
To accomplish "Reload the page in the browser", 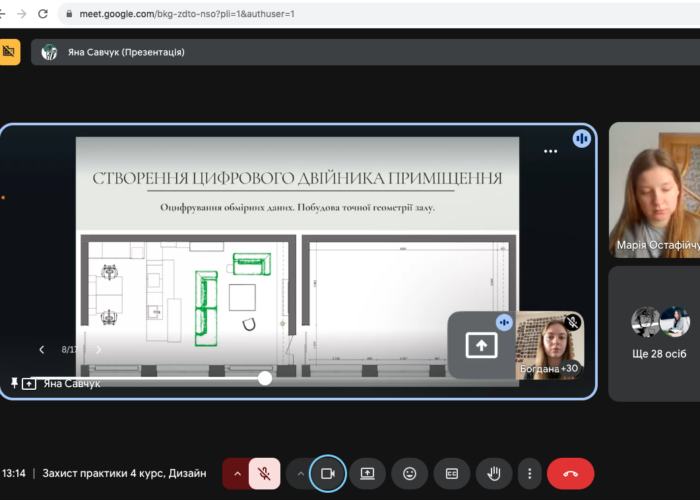I will 42,14.
